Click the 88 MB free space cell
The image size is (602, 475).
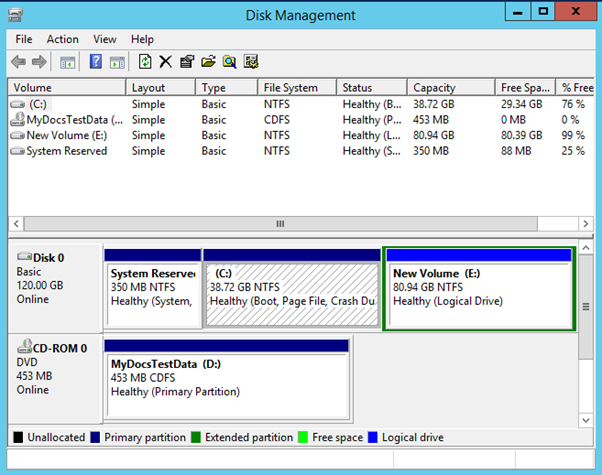[x=516, y=151]
